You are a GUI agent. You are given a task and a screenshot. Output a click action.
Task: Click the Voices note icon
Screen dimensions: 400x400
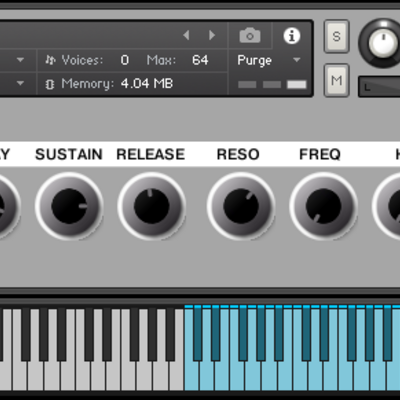point(50,60)
